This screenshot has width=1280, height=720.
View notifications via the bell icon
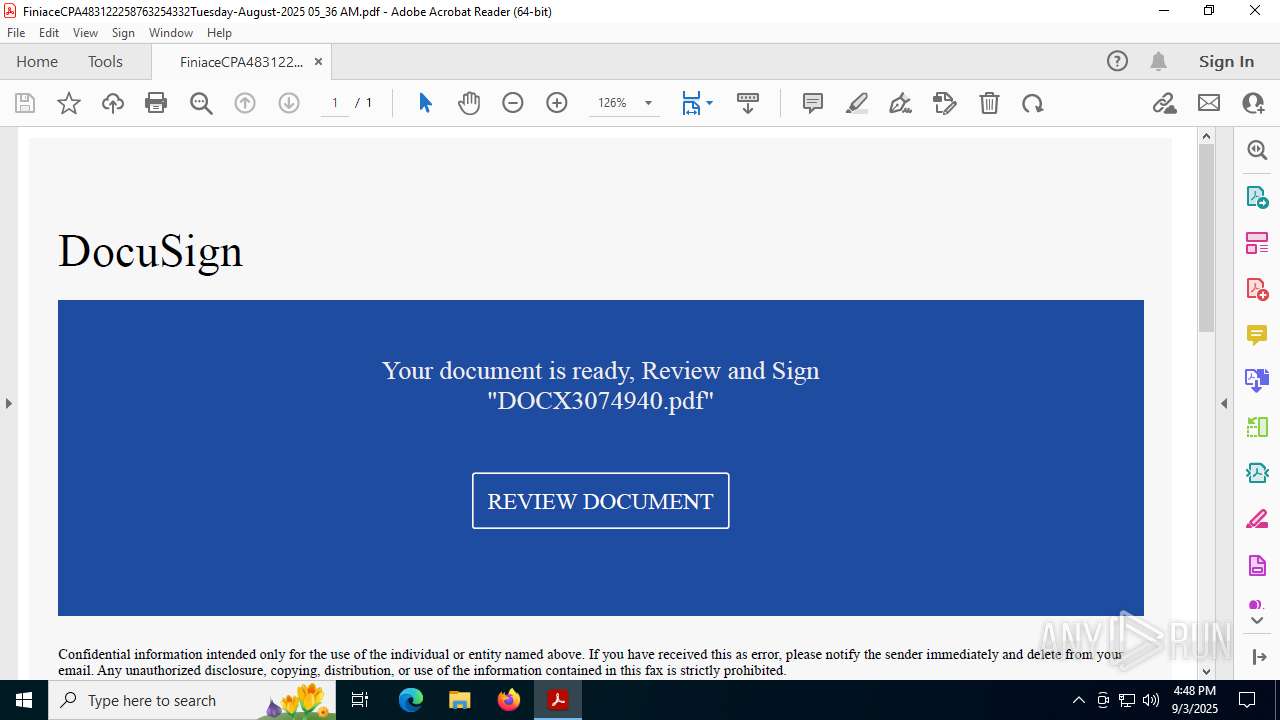point(1158,61)
